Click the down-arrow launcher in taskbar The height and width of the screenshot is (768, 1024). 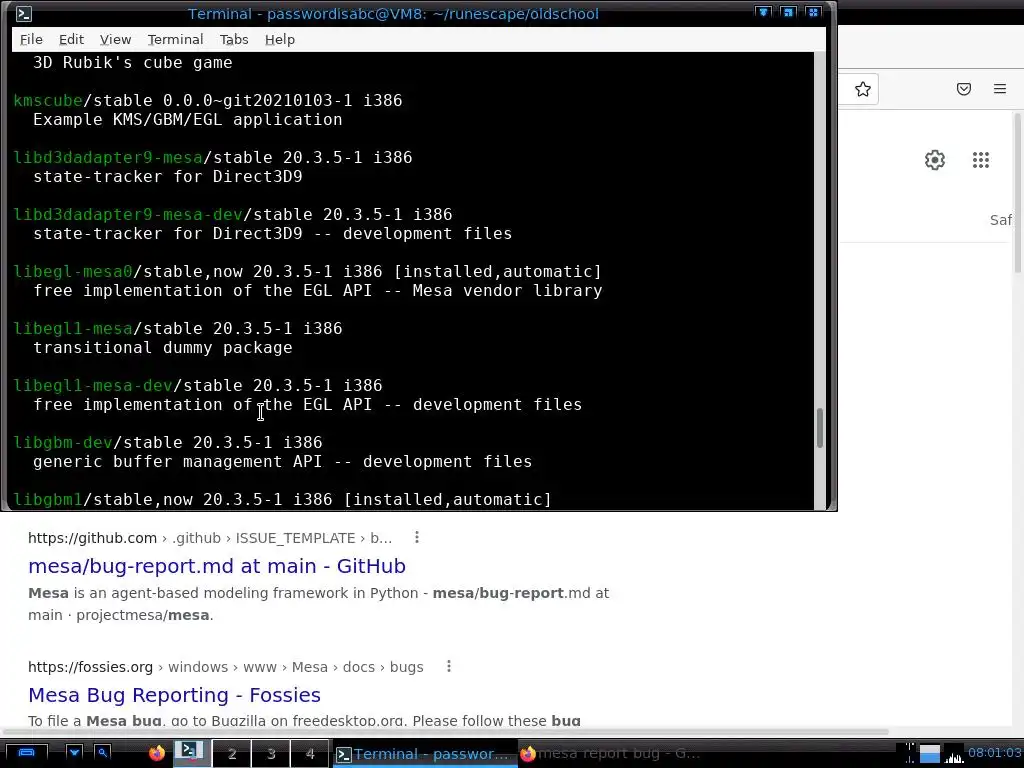tap(74, 753)
